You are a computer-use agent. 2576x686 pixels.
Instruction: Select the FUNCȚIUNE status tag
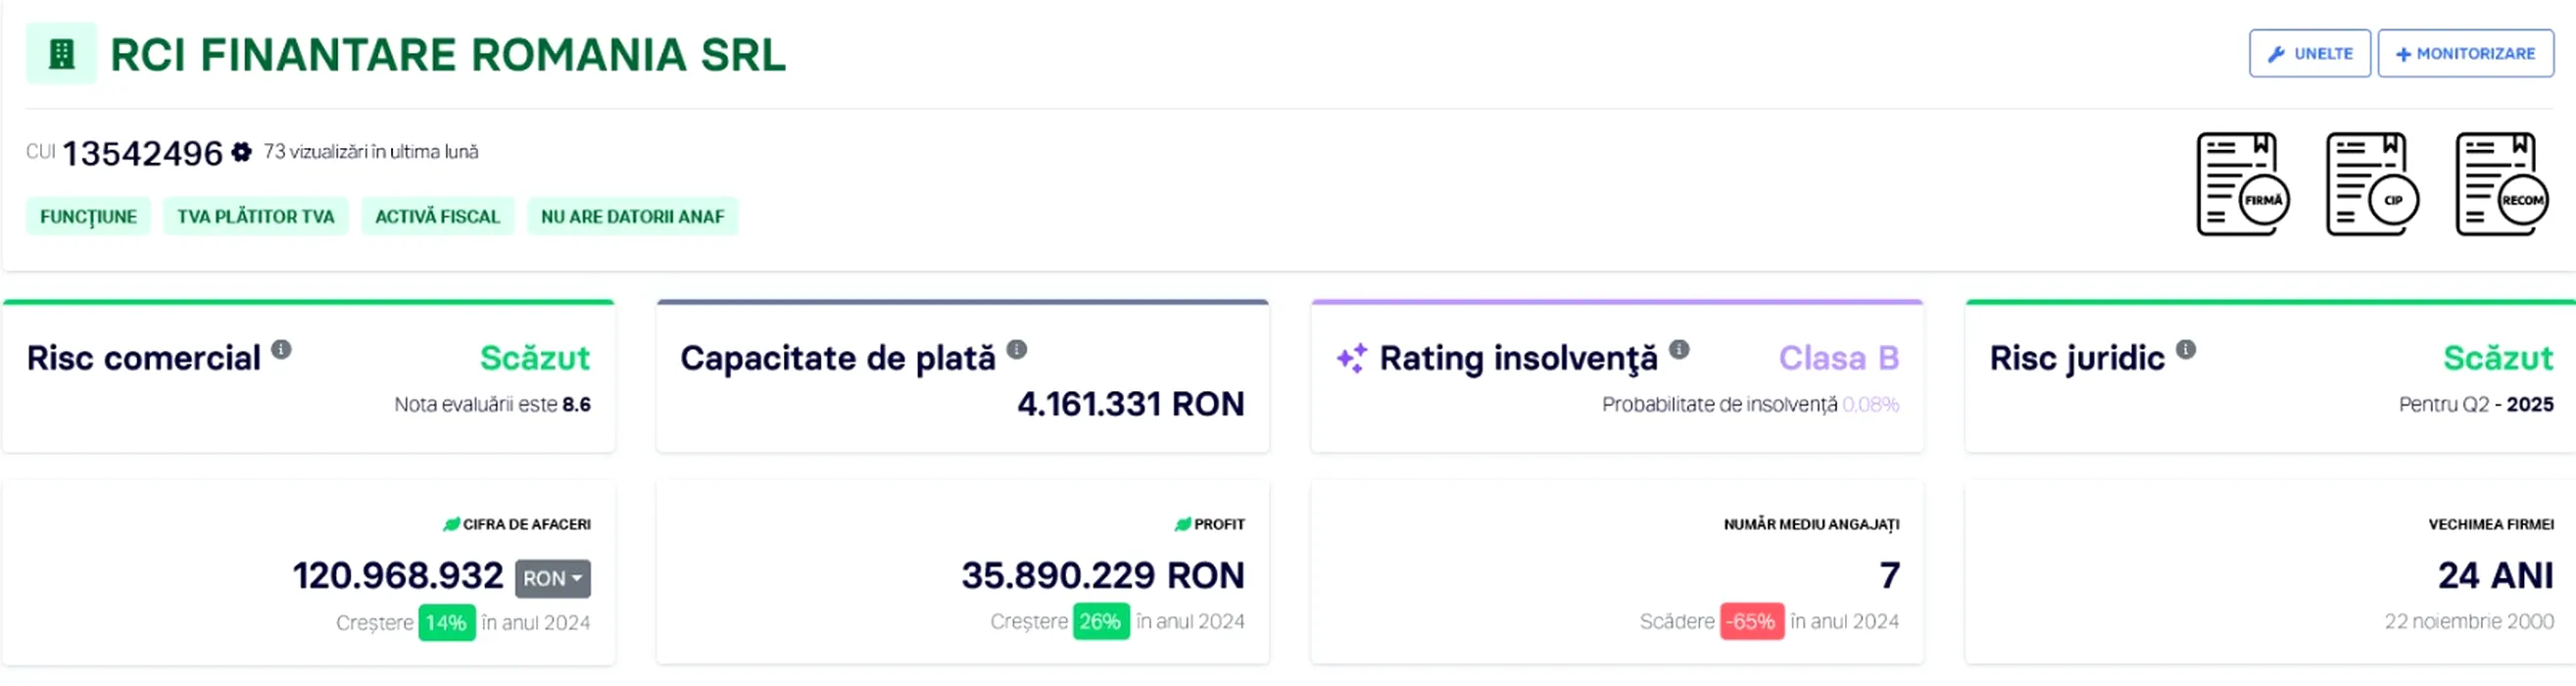[x=88, y=217]
